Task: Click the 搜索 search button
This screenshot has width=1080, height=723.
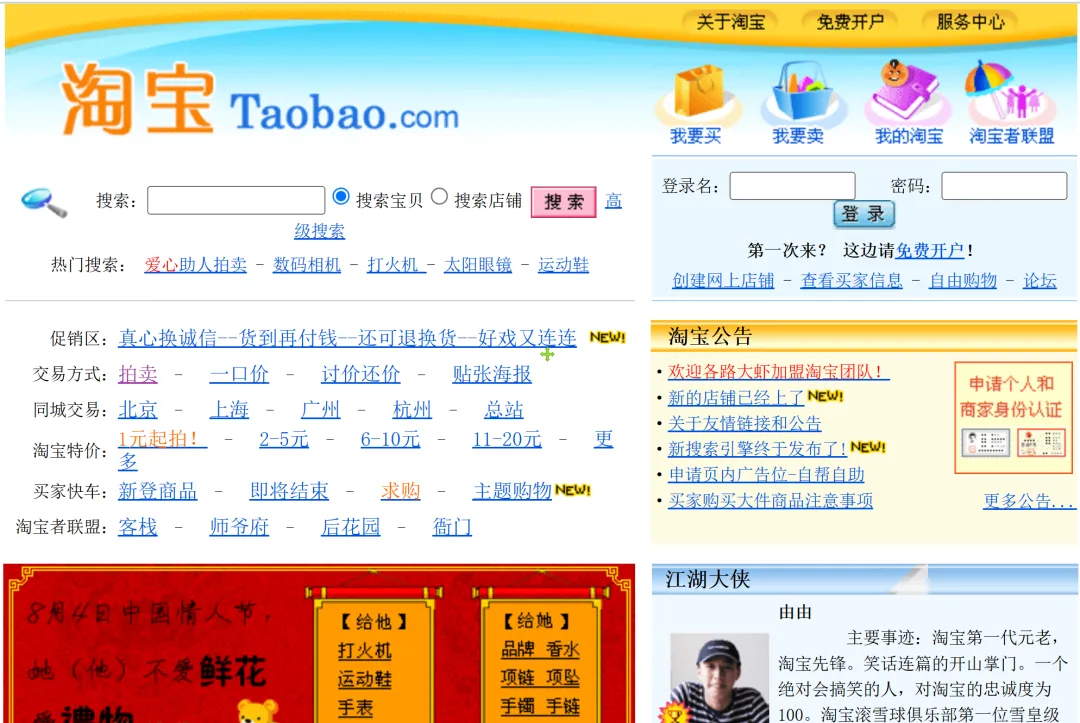Action: pos(563,202)
